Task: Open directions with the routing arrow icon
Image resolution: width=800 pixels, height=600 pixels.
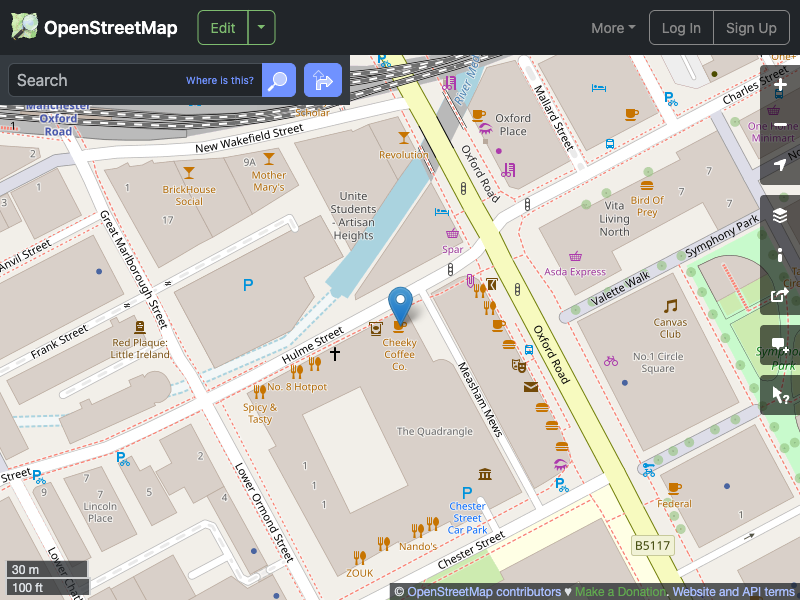Action: tap(322, 80)
